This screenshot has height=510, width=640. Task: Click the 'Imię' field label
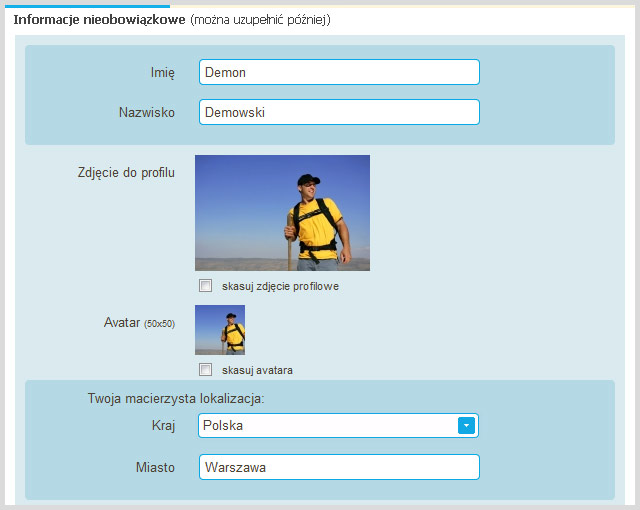pos(160,72)
